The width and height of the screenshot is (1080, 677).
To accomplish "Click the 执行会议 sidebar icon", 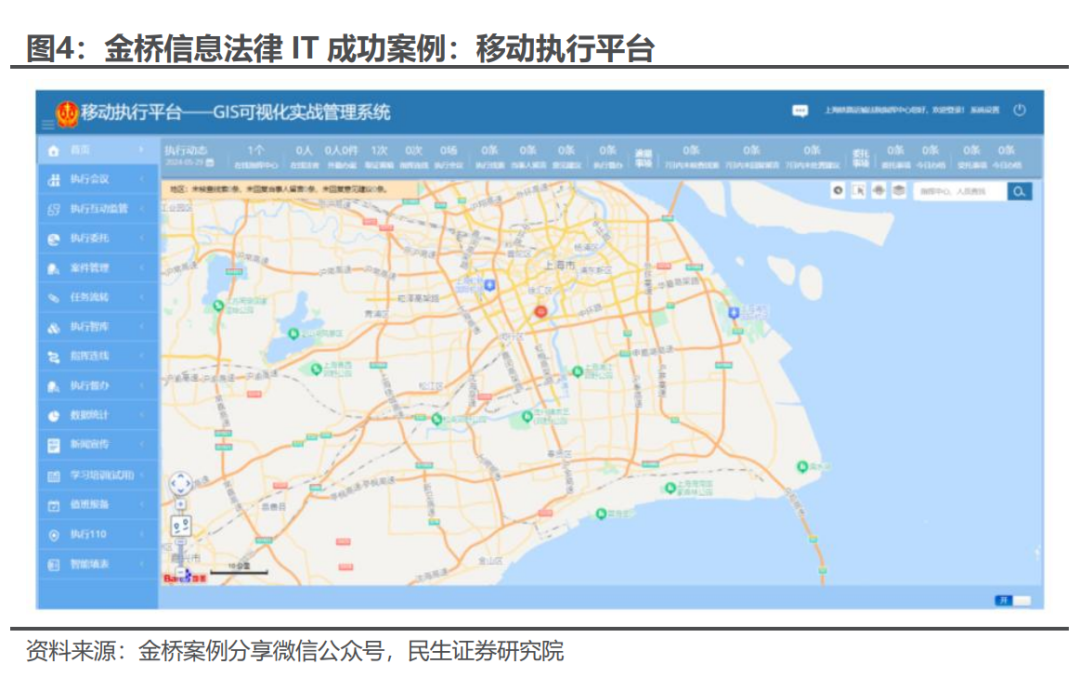I will [x=54, y=180].
